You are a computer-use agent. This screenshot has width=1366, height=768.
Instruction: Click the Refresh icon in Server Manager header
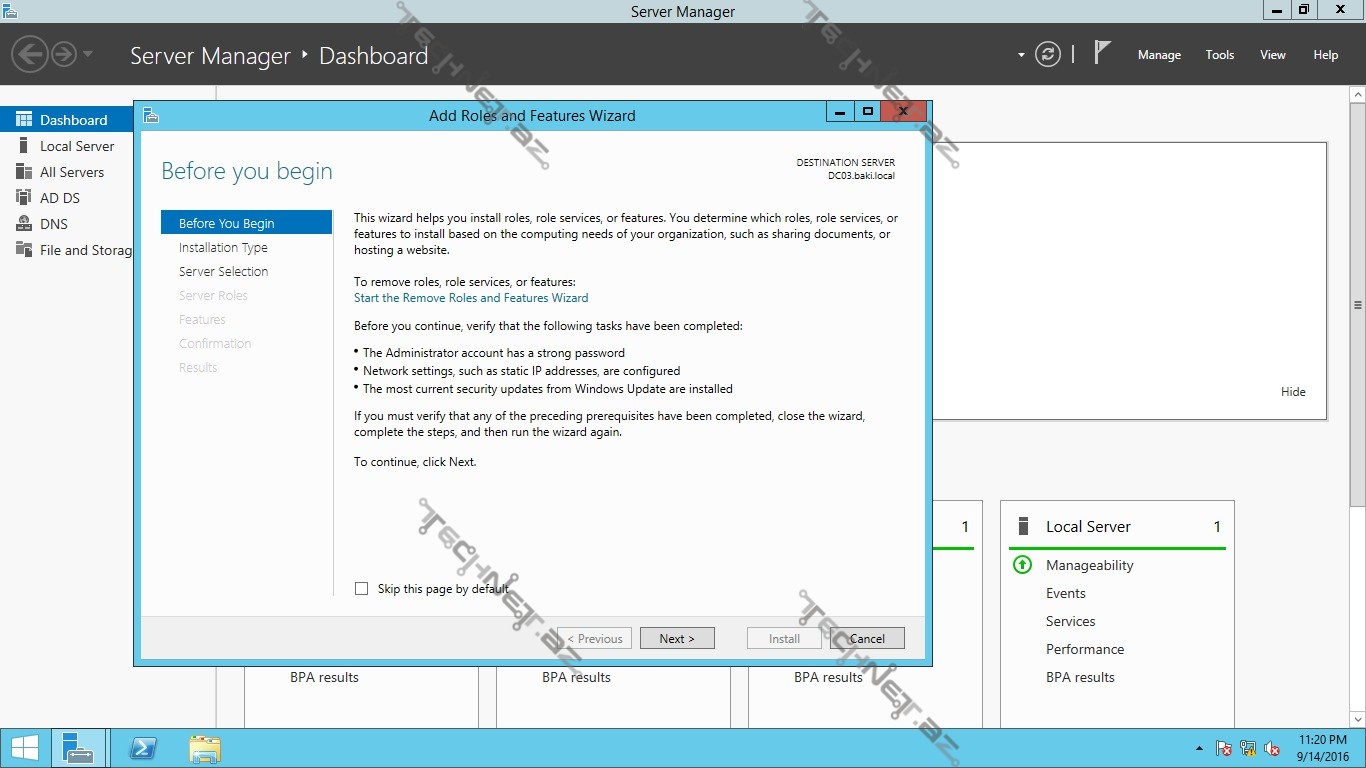[1047, 55]
